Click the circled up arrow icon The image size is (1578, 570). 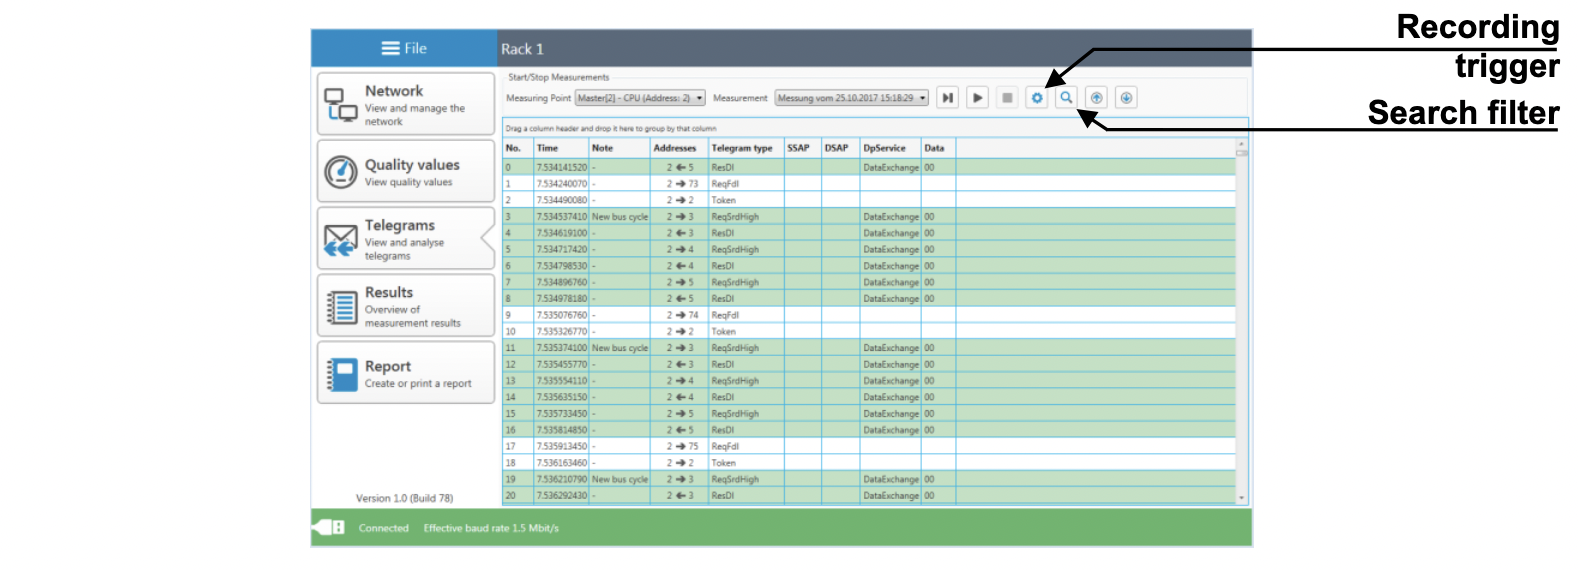tap(1097, 98)
